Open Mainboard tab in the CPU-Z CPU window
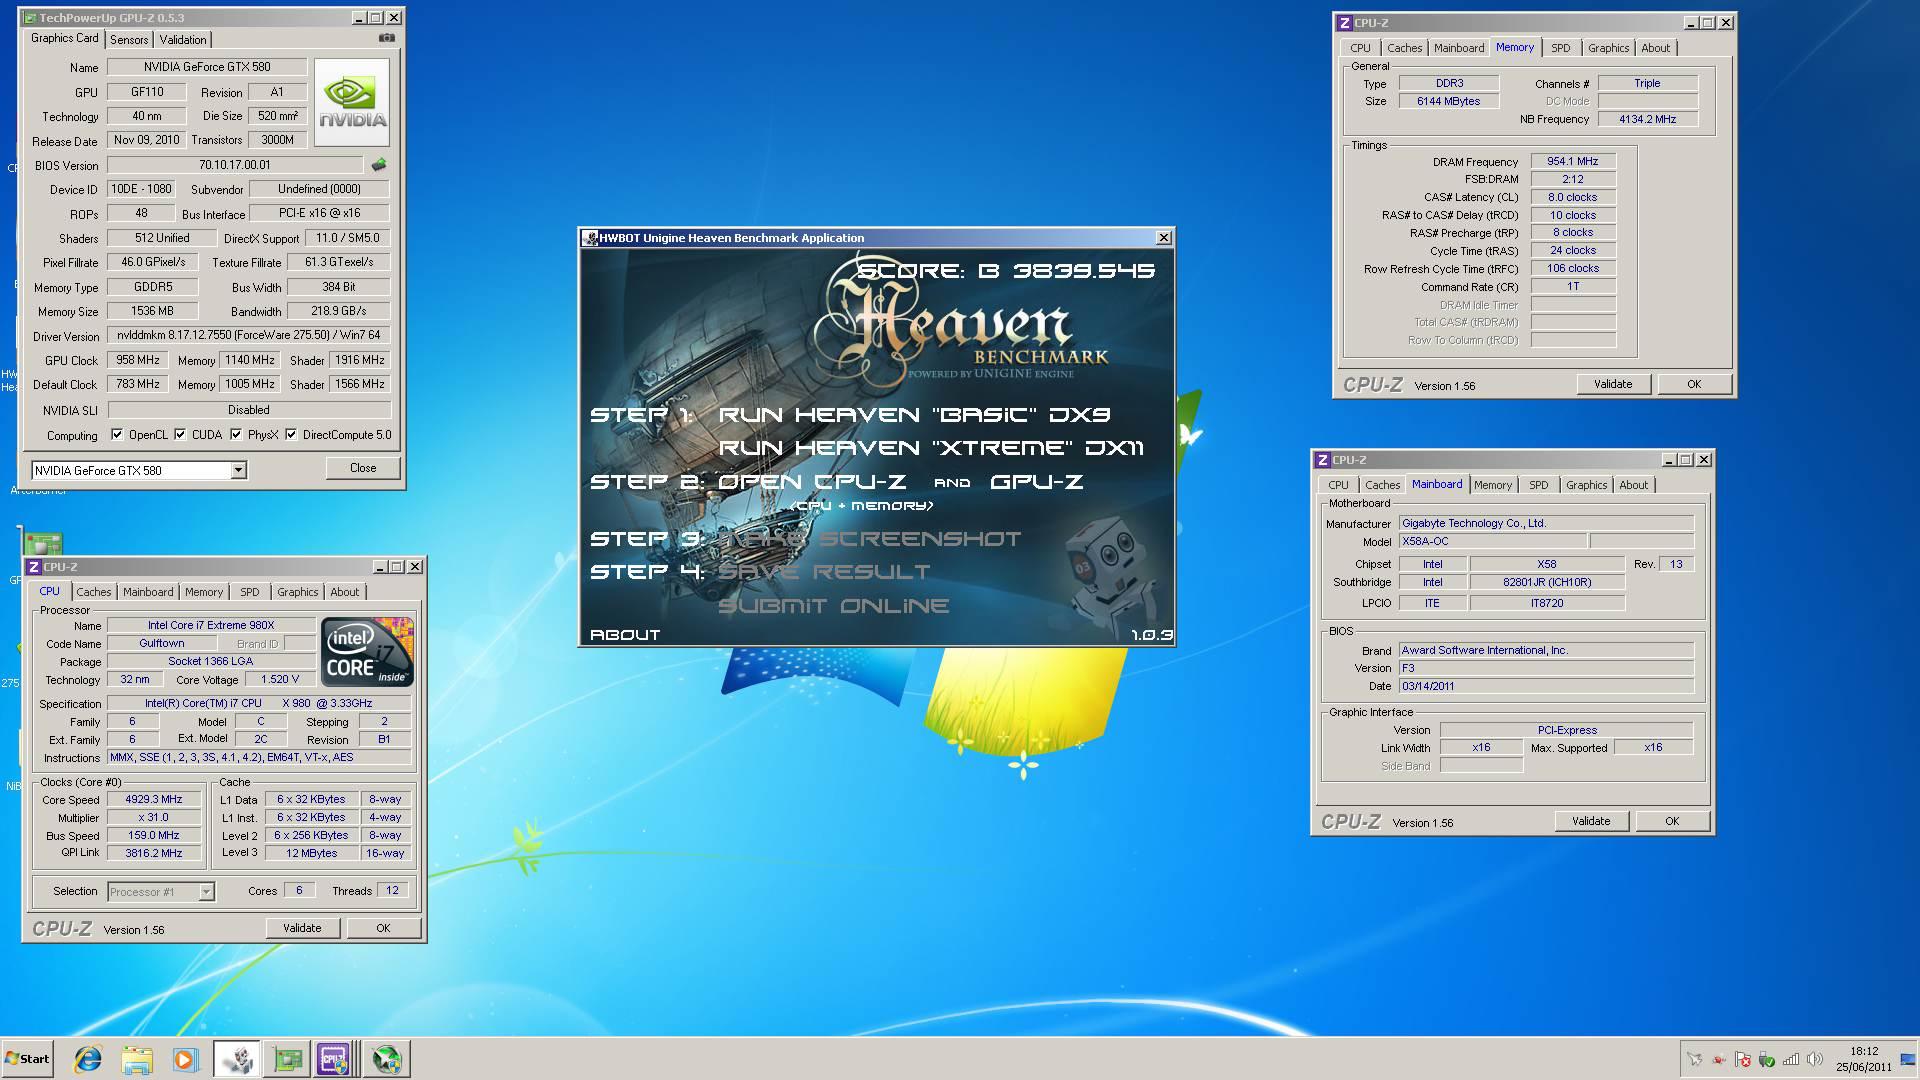Screen dimensions: 1920x1080 (148, 592)
